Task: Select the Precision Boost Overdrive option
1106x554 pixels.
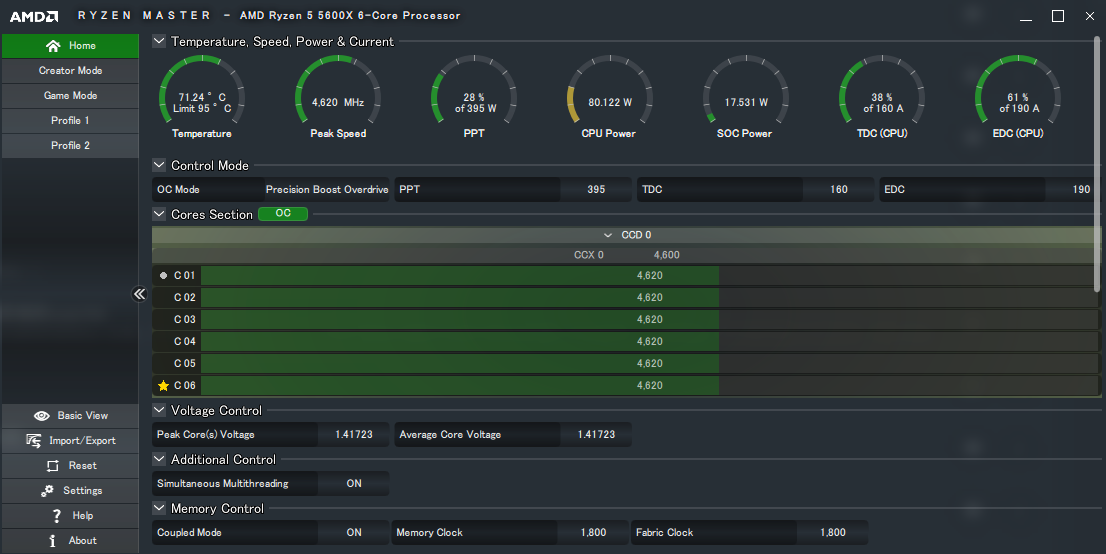Action: (x=325, y=190)
